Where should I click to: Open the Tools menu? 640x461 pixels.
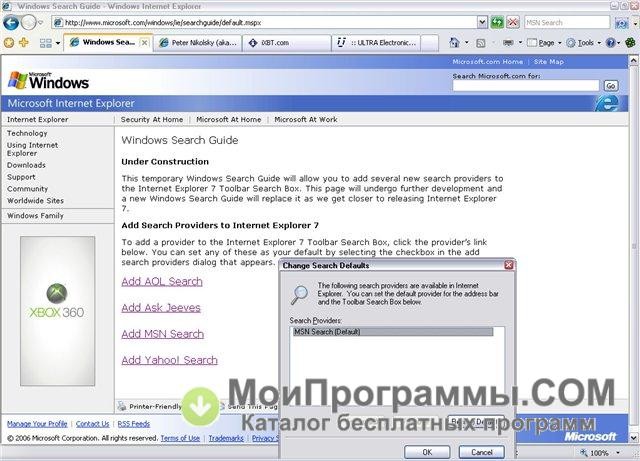click(584, 42)
